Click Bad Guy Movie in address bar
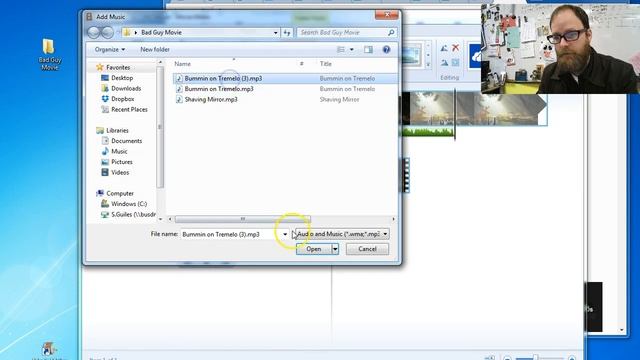 coord(161,32)
